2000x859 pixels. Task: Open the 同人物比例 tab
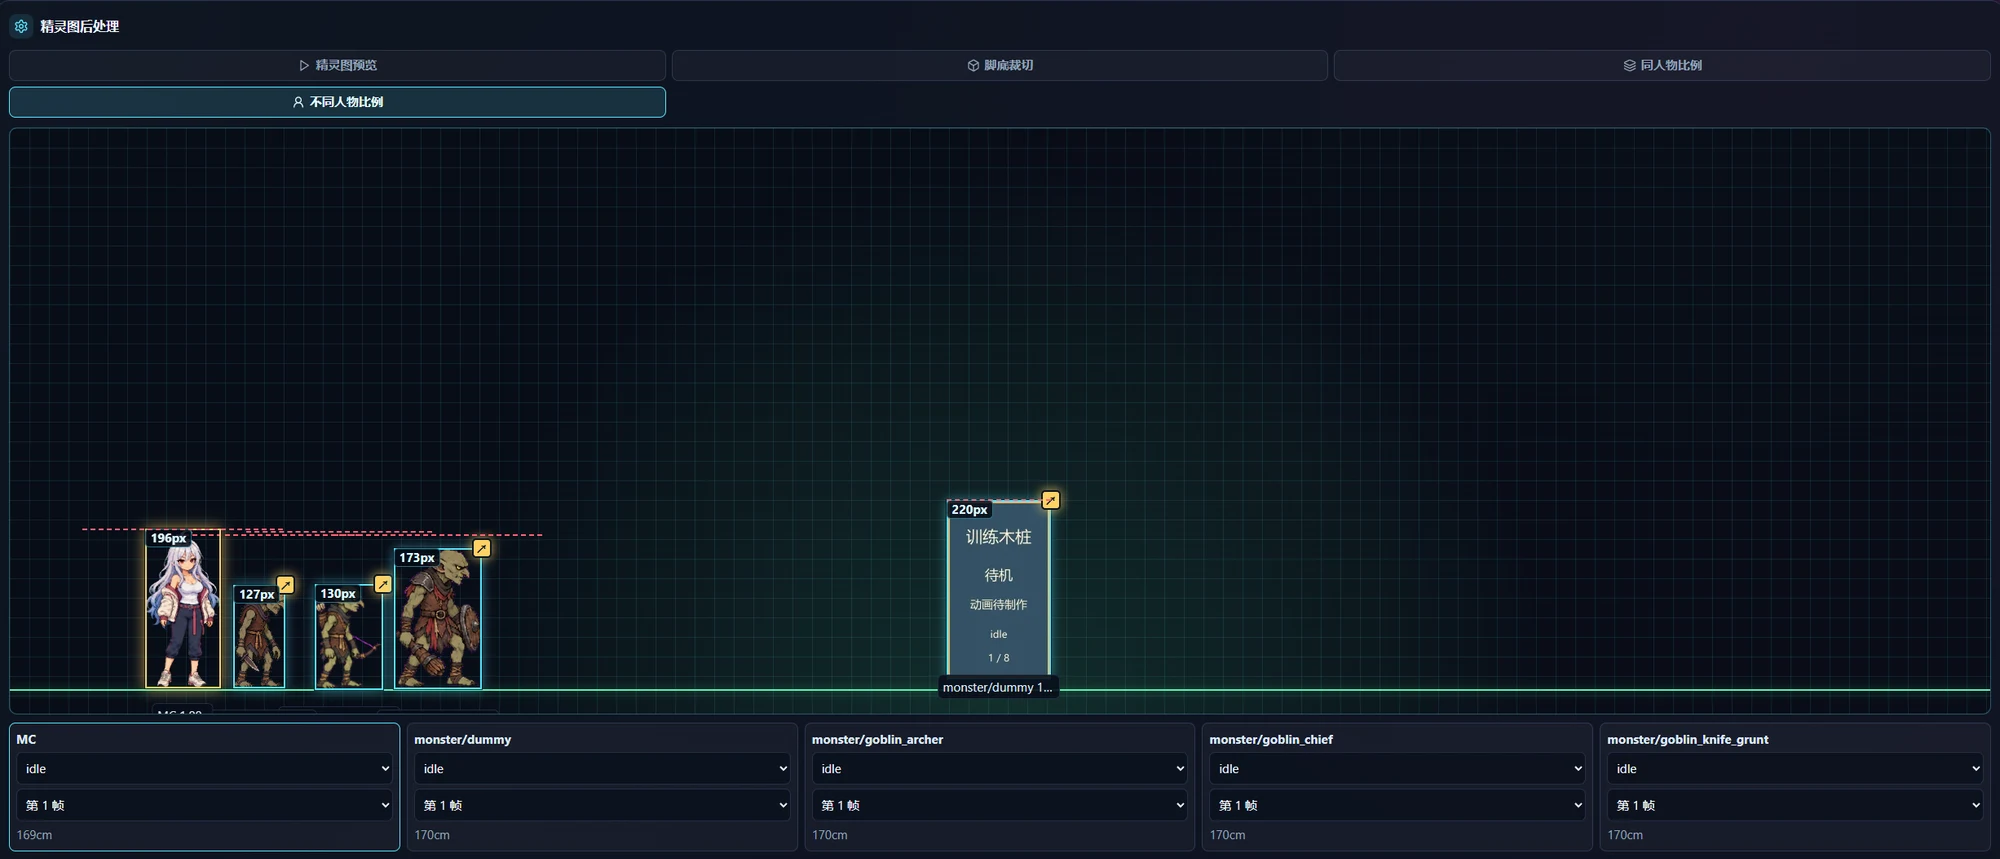pos(1662,65)
